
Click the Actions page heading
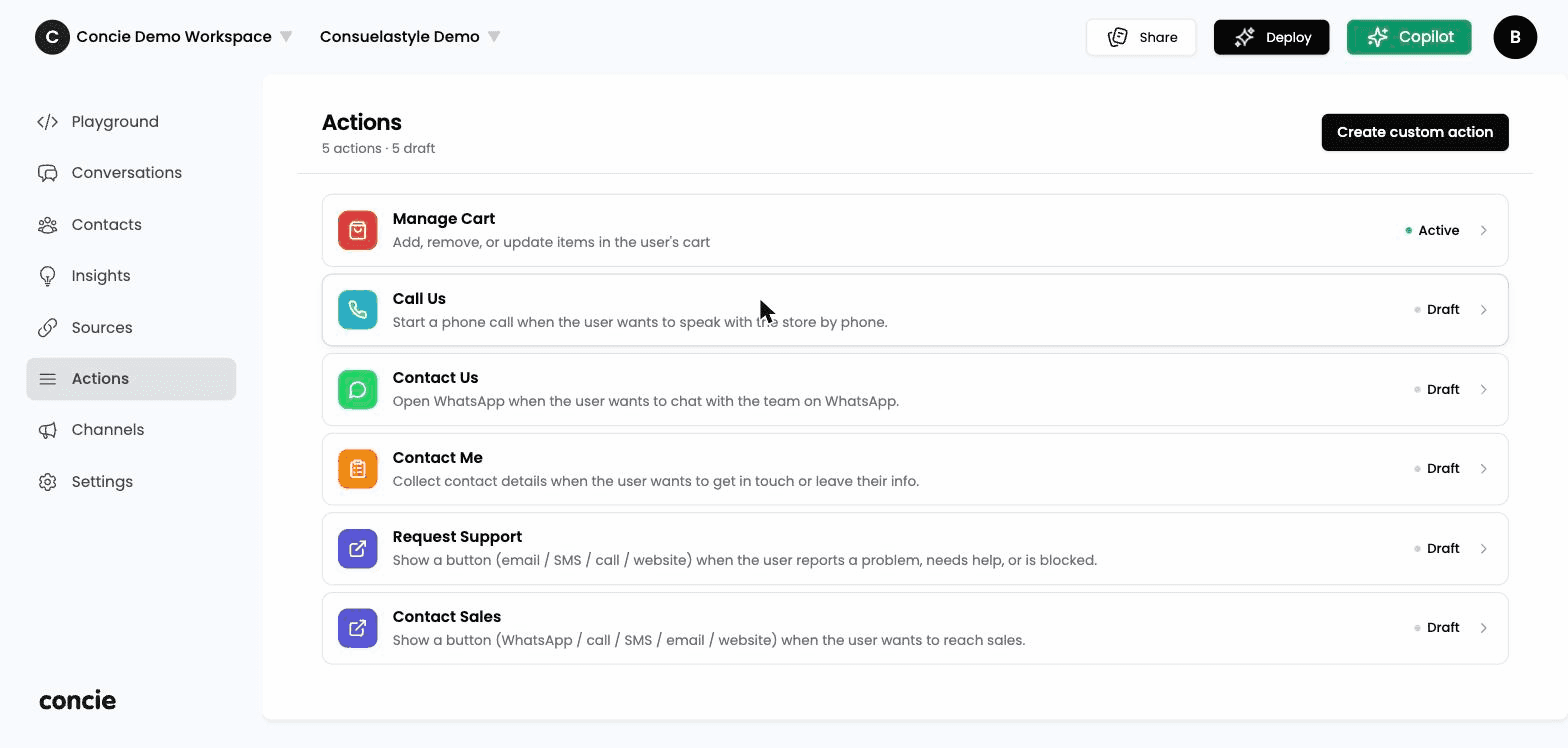coord(362,122)
